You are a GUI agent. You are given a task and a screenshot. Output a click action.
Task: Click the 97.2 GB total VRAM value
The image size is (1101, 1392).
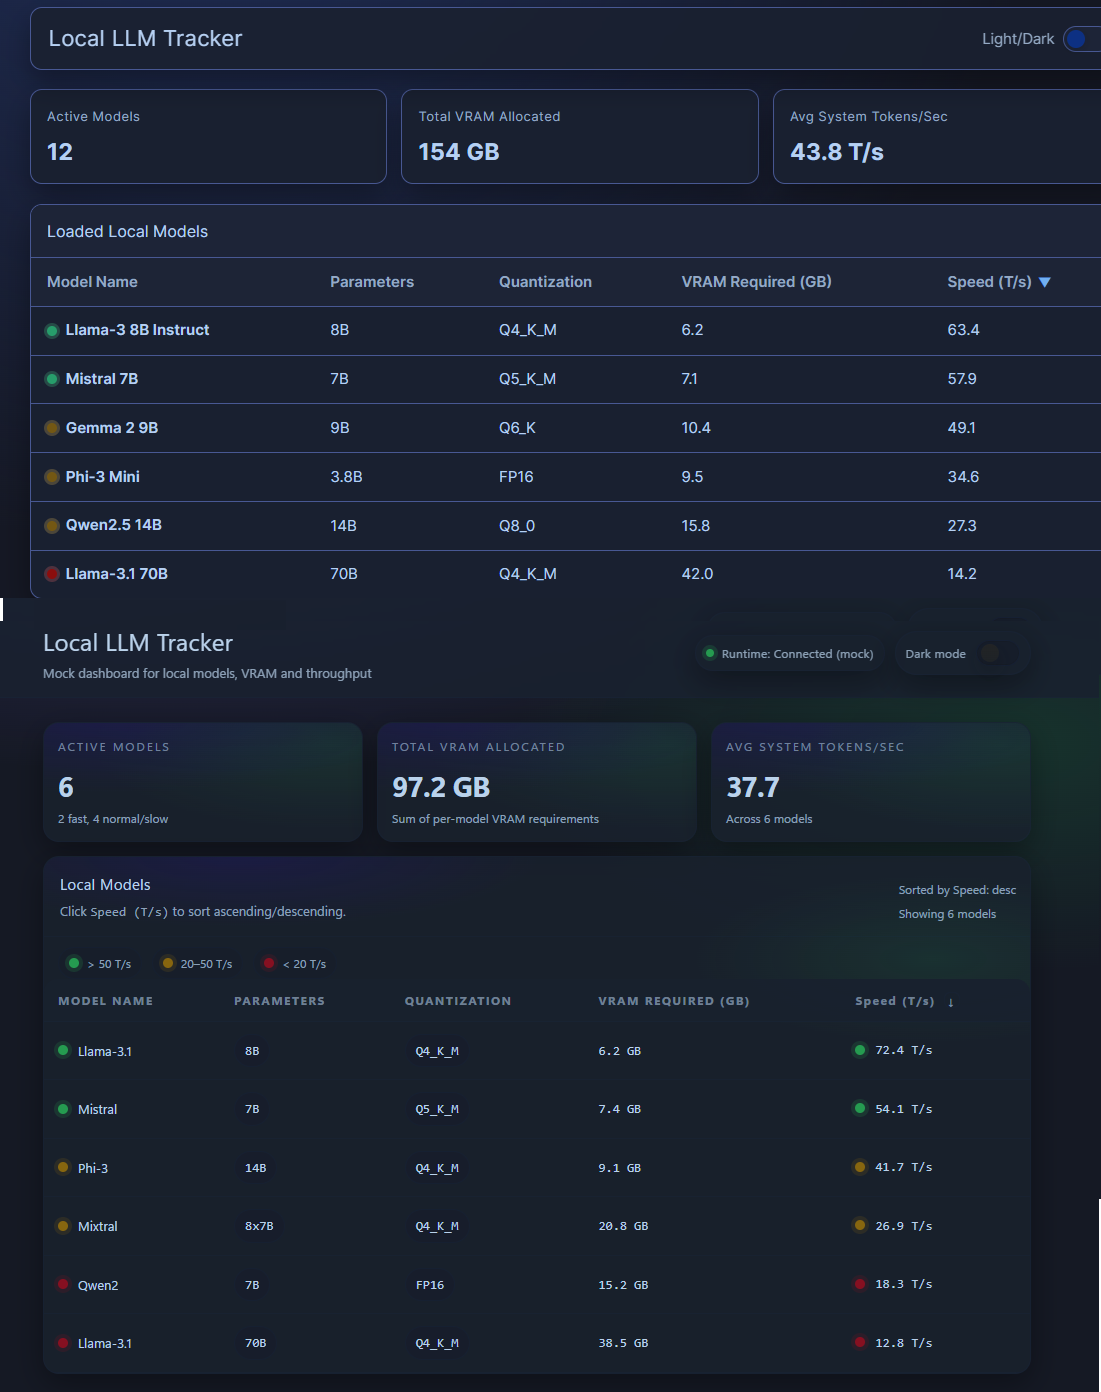[441, 788]
